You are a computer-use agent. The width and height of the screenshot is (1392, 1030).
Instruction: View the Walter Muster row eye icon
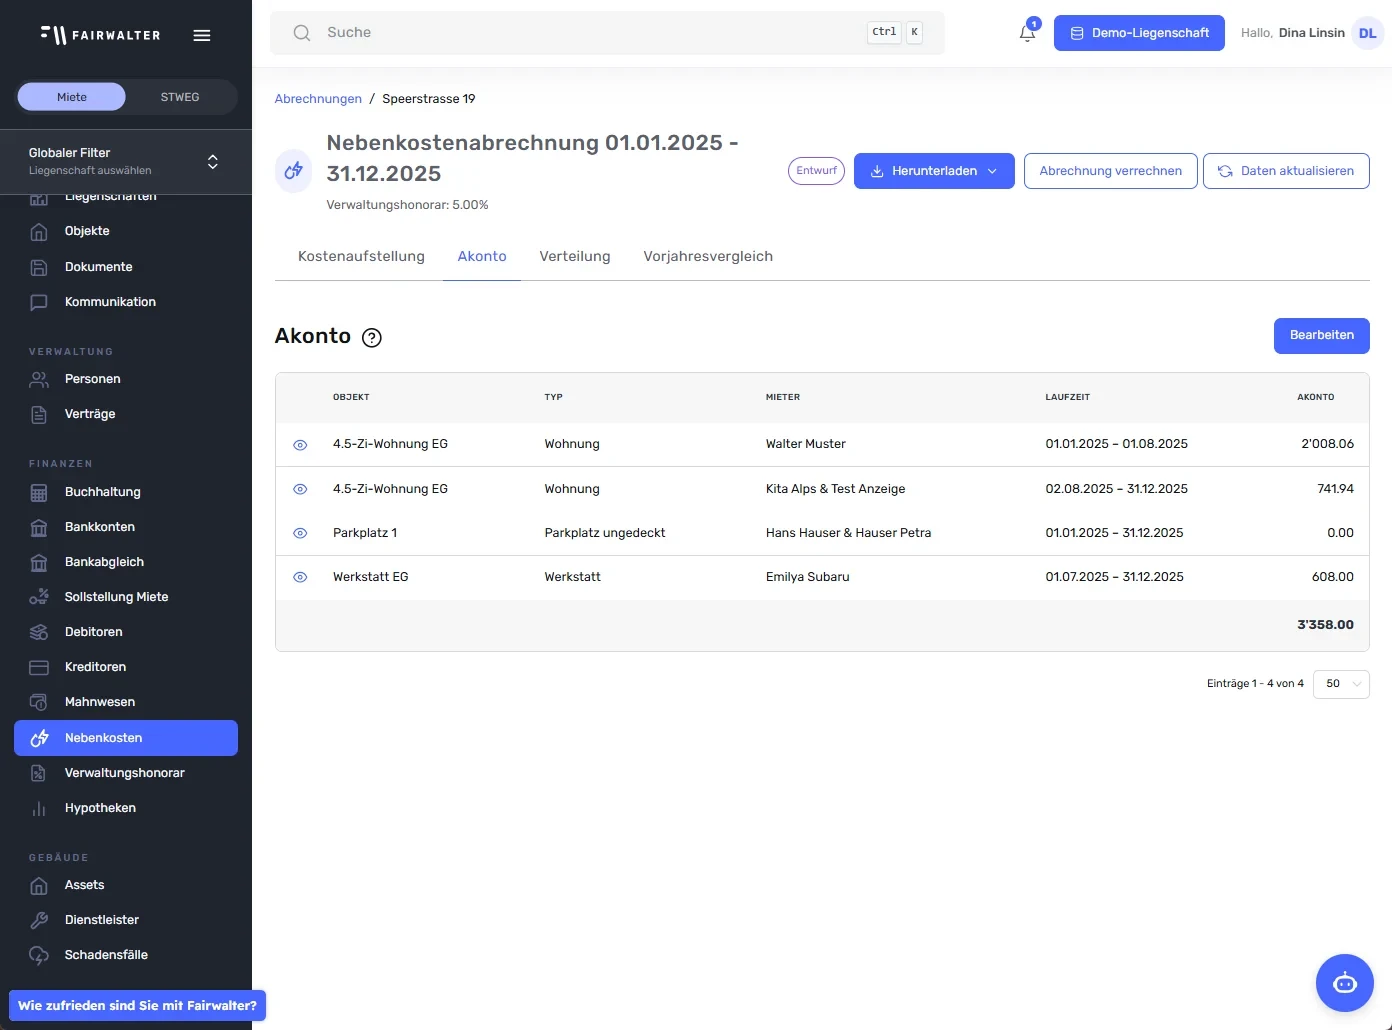[300, 445]
